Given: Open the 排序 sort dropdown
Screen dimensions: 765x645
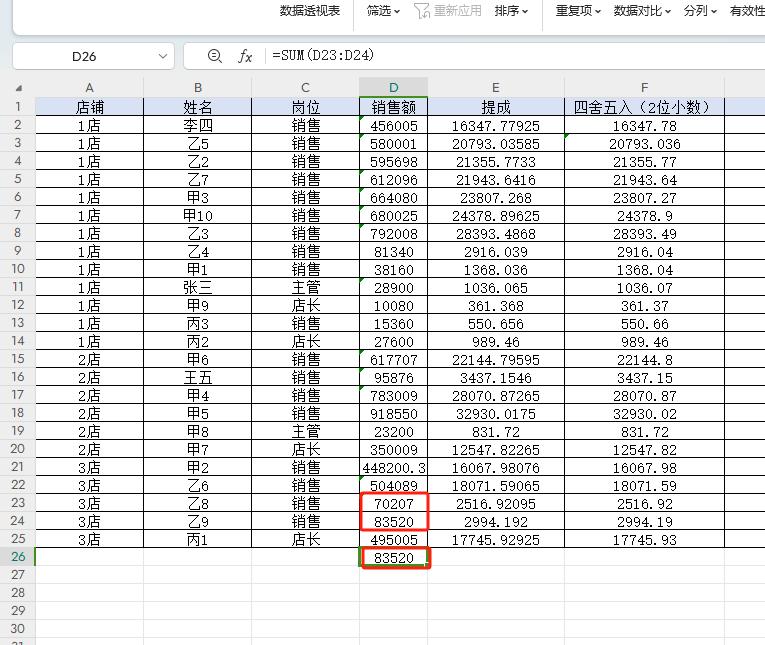Looking at the screenshot, I should click(511, 11).
